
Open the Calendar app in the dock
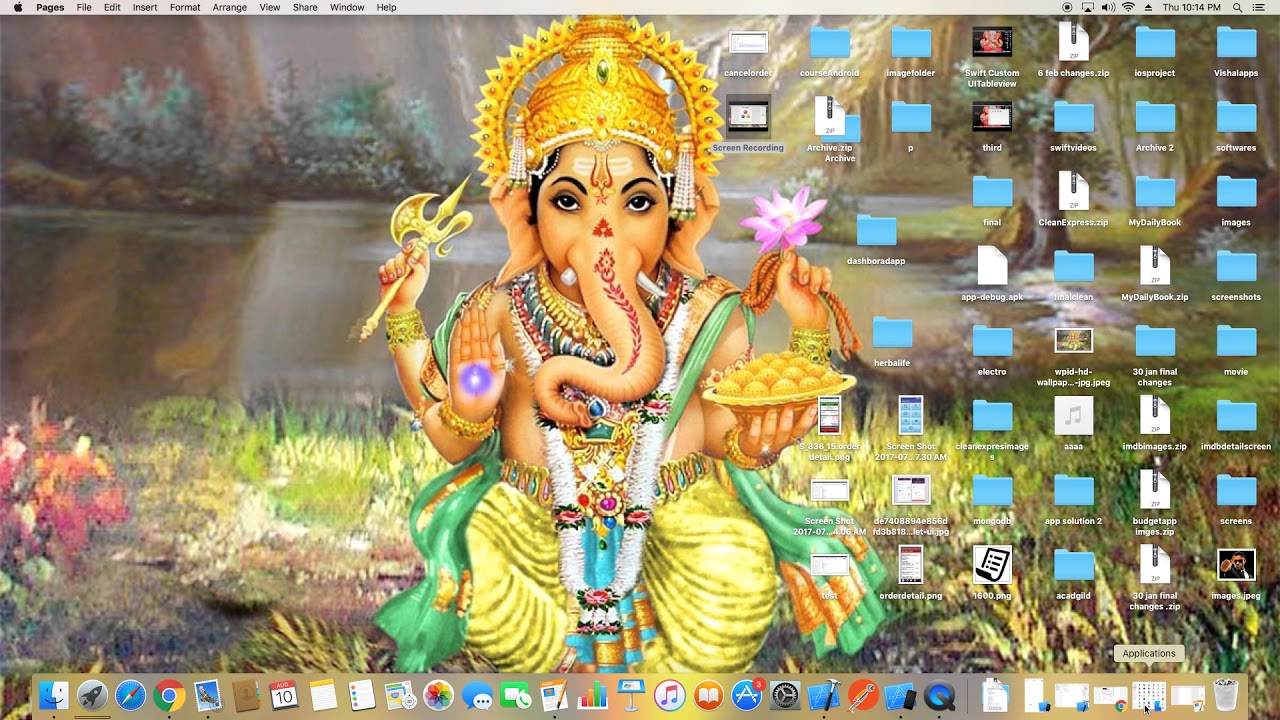click(x=285, y=695)
